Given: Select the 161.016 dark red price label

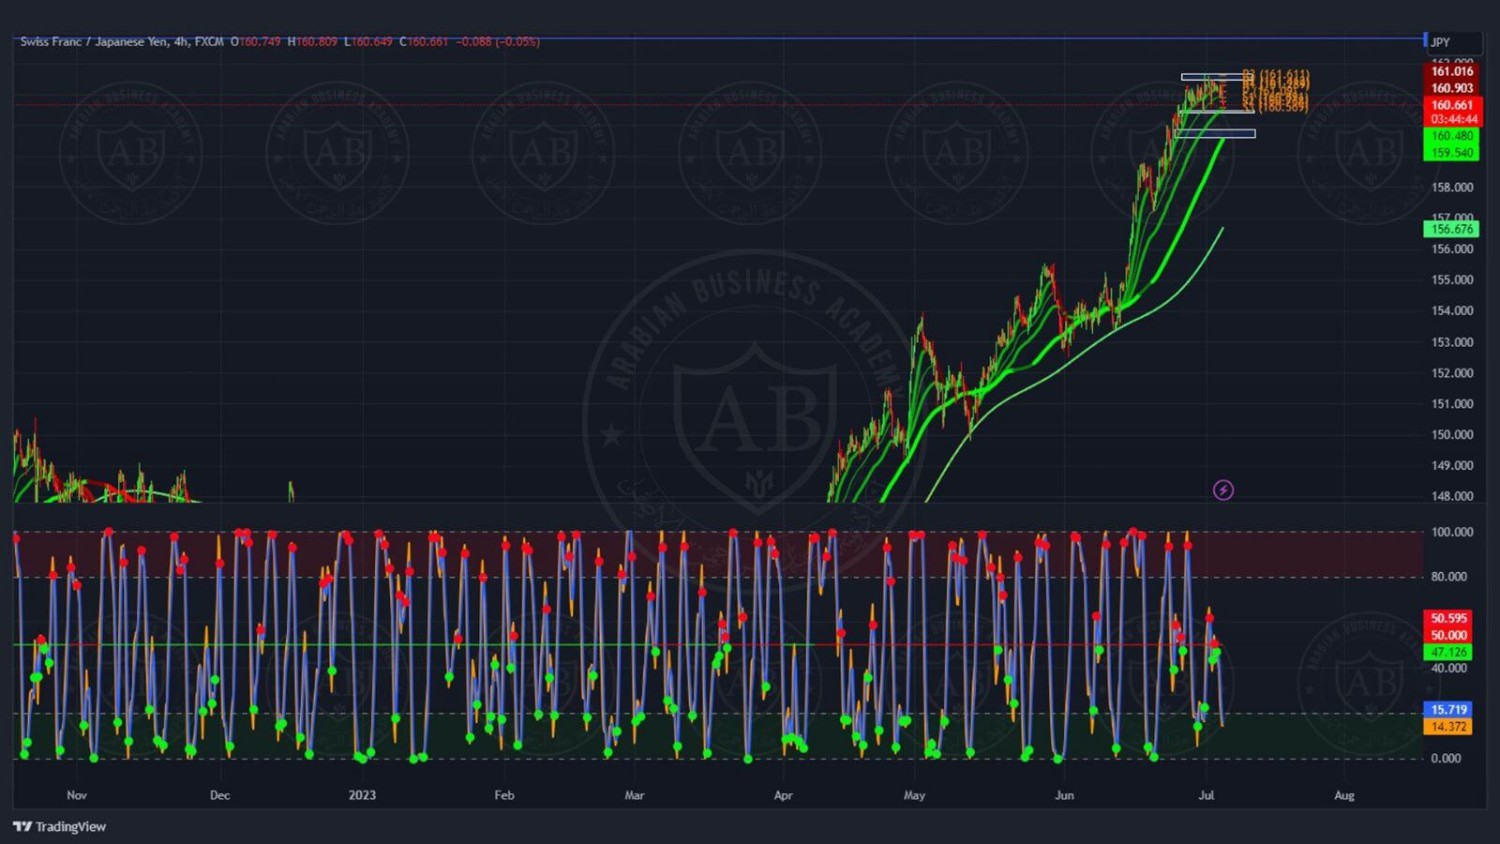Looking at the screenshot, I should click(1451, 71).
